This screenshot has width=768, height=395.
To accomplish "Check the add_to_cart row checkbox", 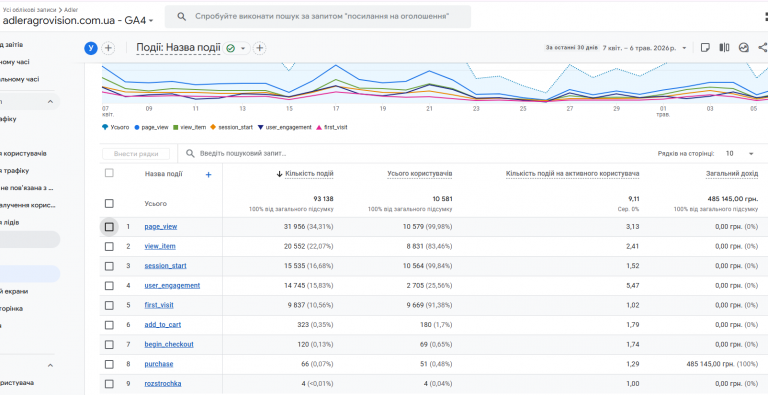I will 109,325.
